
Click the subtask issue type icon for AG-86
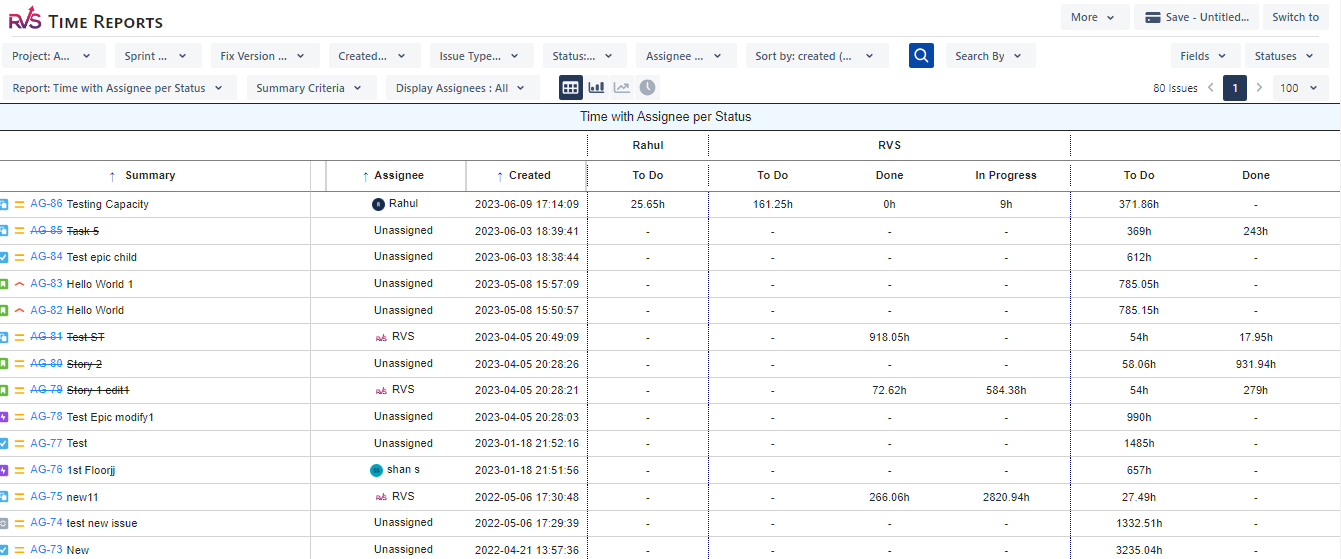4,204
